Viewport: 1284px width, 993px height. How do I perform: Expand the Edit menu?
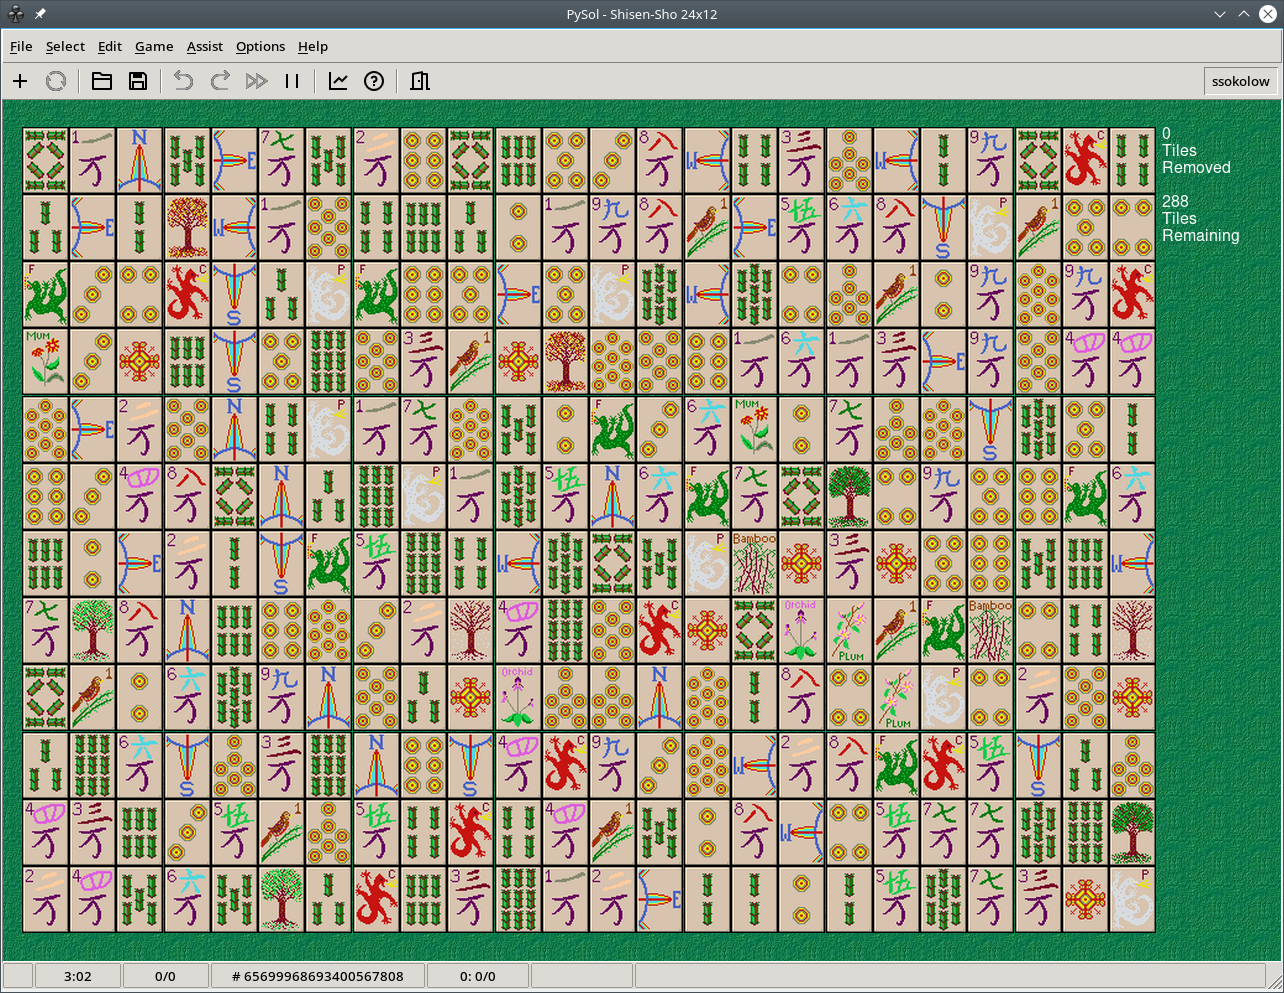tap(110, 46)
